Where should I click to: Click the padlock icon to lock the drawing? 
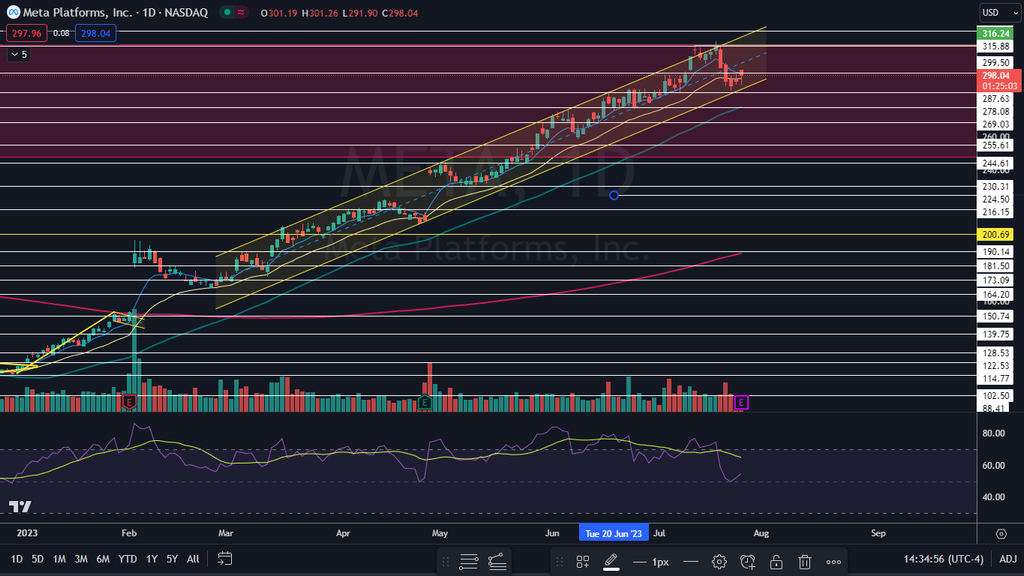776,562
